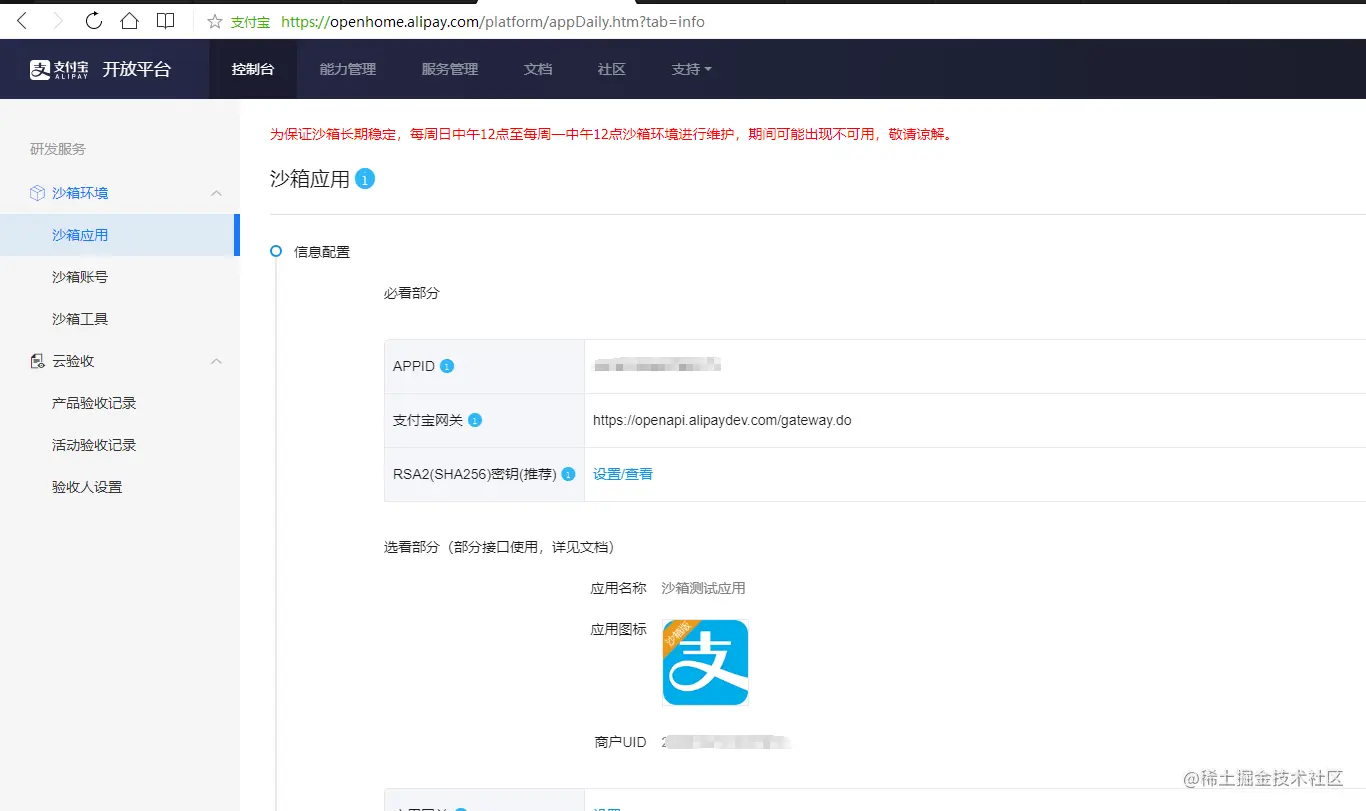
Task: Open the 服务管理 navigation tab
Action: coord(450,69)
